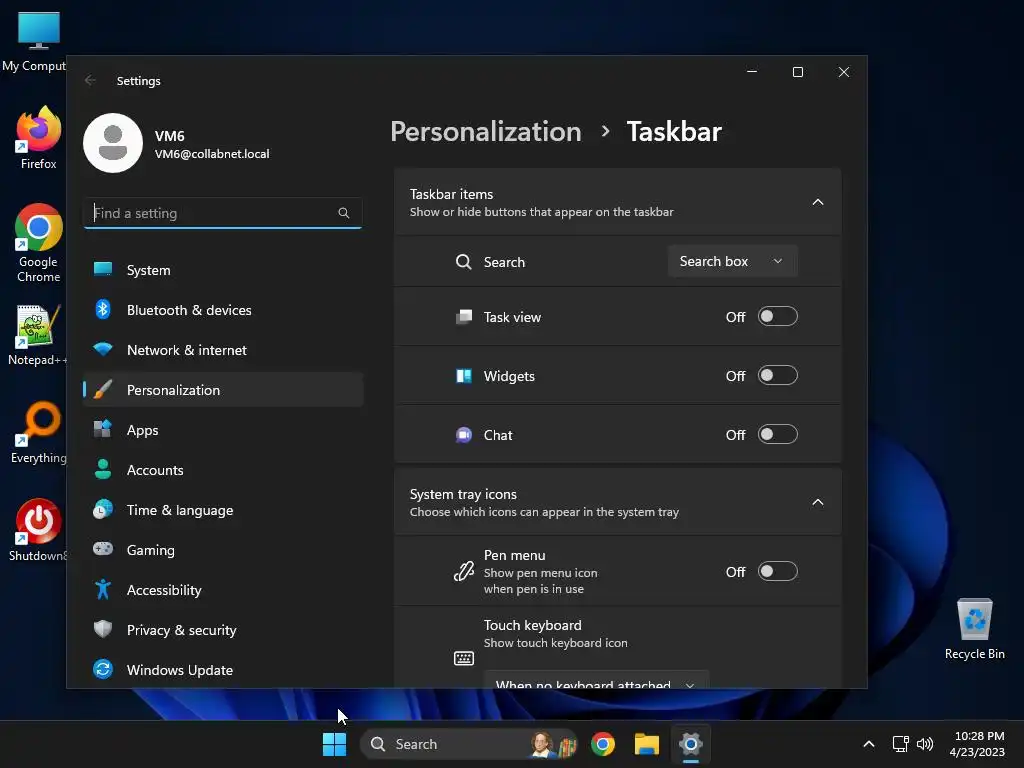The height and width of the screenshot is (768, 1024).
Task: Select the Personalization category
Action: pyautogui.click(x=223, y=390)
